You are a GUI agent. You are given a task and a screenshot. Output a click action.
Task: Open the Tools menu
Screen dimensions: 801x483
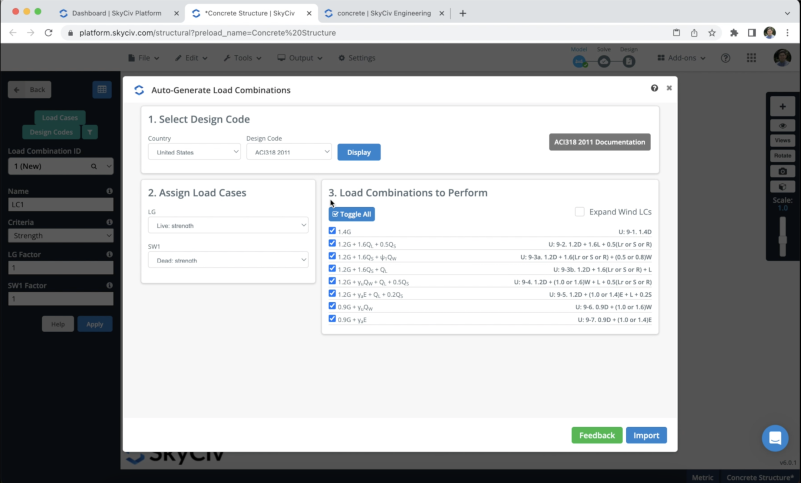point(242,58)
